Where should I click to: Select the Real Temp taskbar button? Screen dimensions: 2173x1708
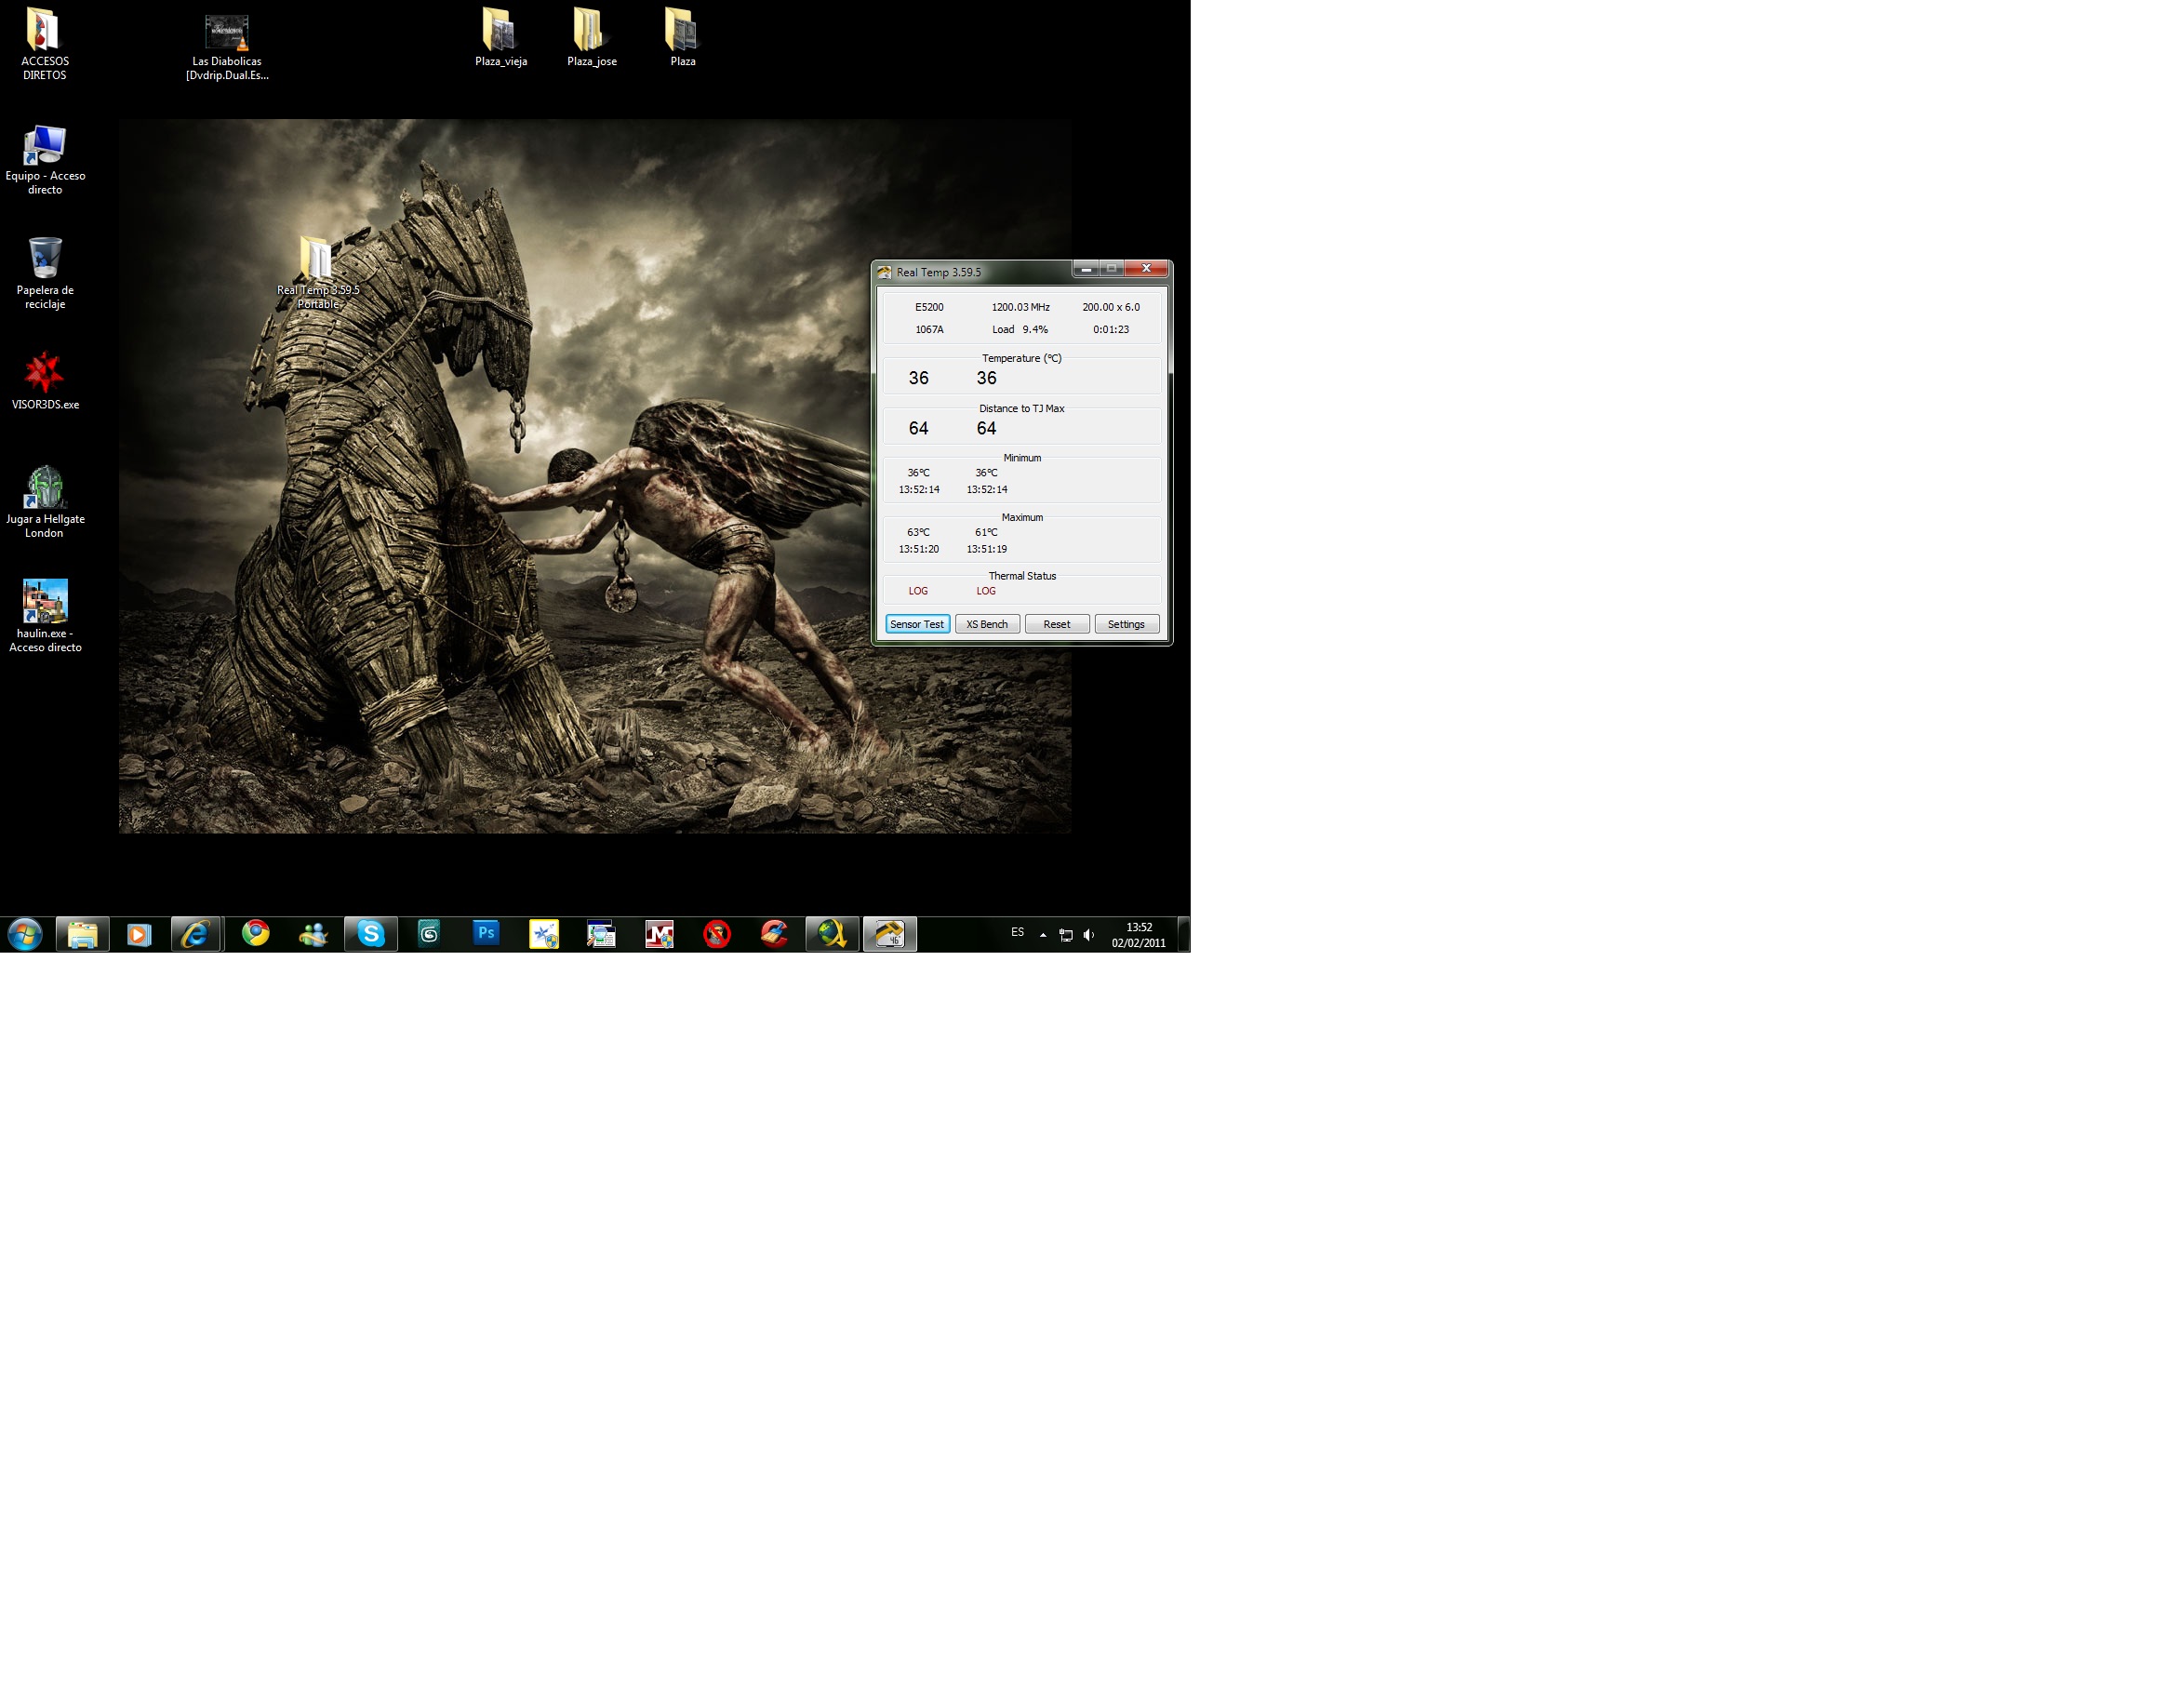pos(889,934)
